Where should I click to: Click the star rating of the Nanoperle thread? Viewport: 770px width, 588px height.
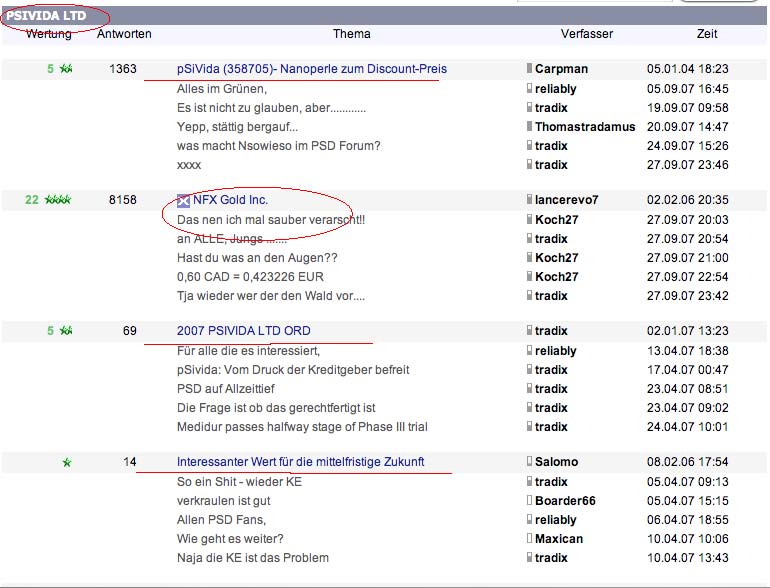coord(66,69)
